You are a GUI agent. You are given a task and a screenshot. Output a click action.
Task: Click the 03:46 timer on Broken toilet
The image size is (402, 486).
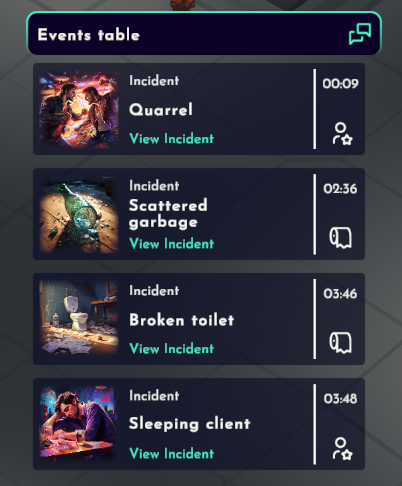340,294
